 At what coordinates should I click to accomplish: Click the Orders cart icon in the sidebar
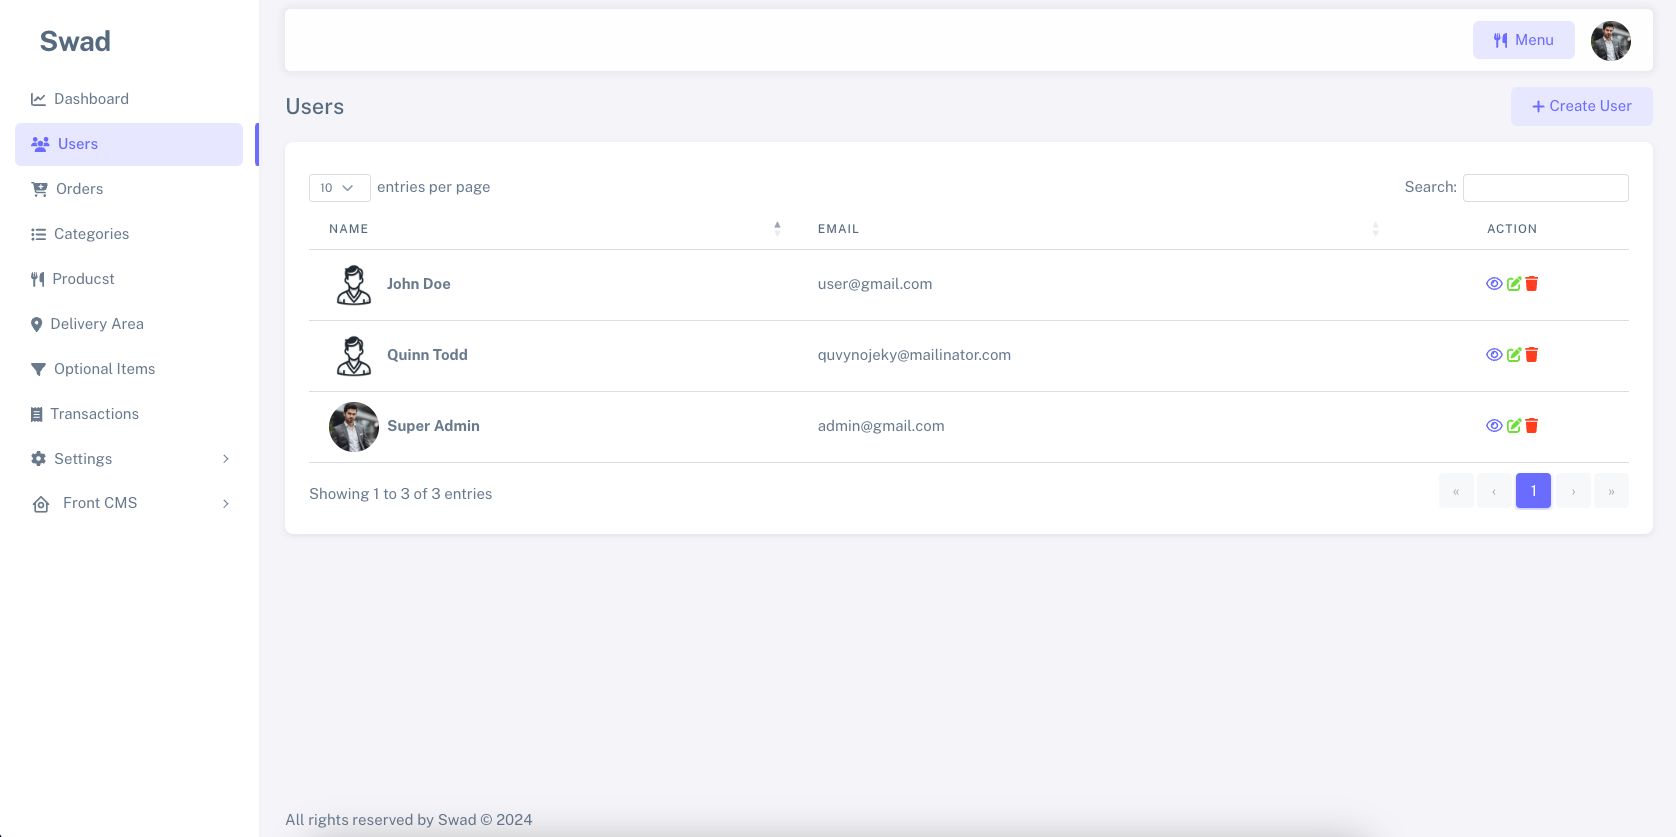coord(39,189)
